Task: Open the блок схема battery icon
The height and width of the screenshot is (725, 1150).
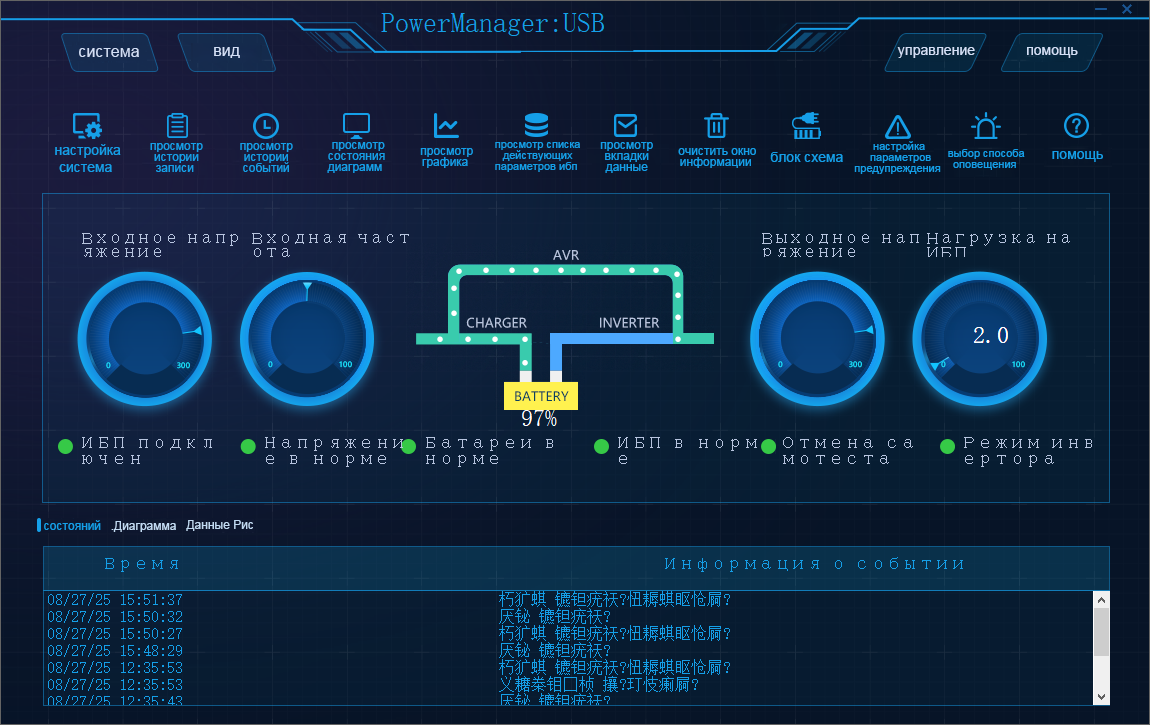Action: 806,128
